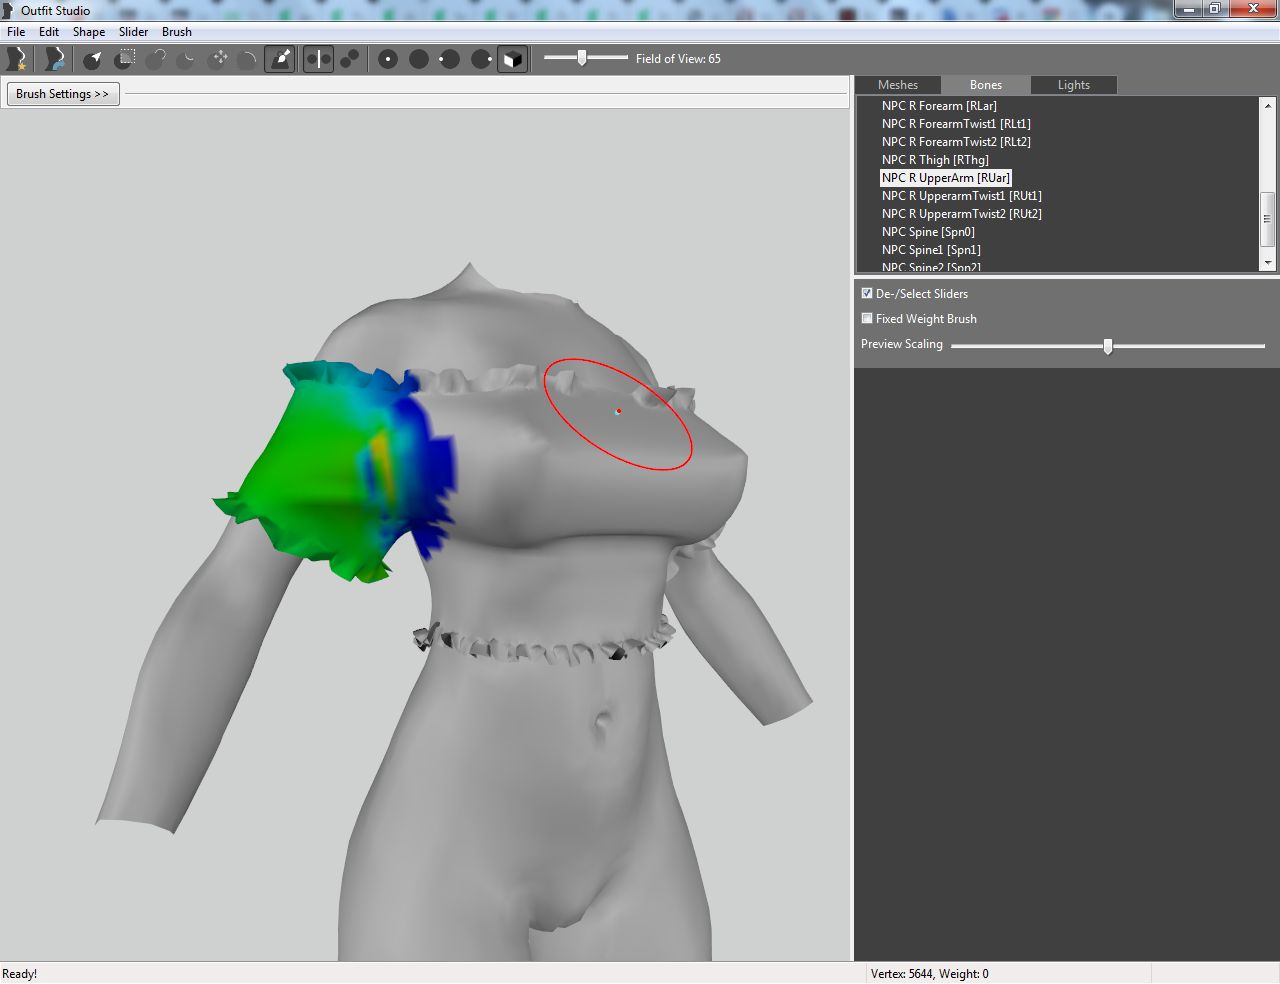Click the circle icon with center dot
This screenshot has width=1280, height=984.
[388, 59]
